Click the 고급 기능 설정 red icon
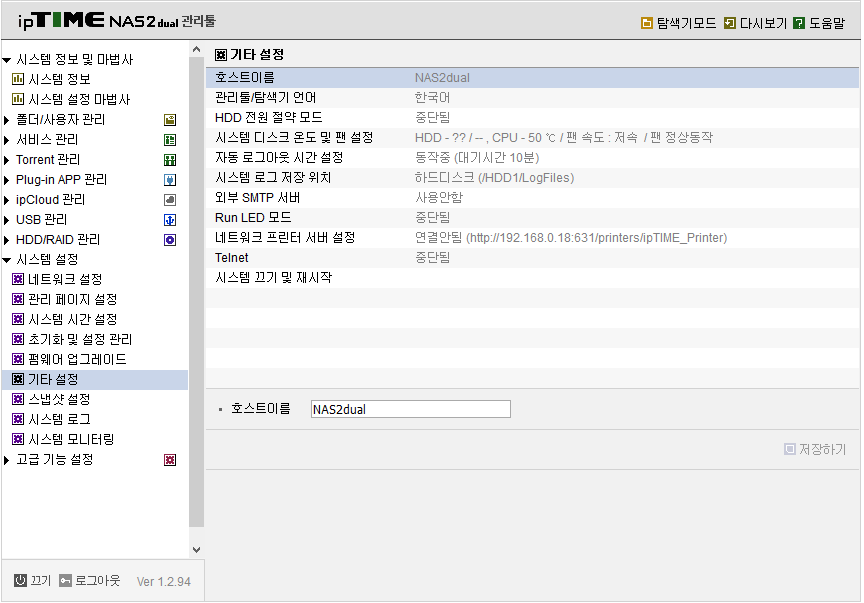The width and height of the screenshot is (864, 603). [x=170, y=460]
